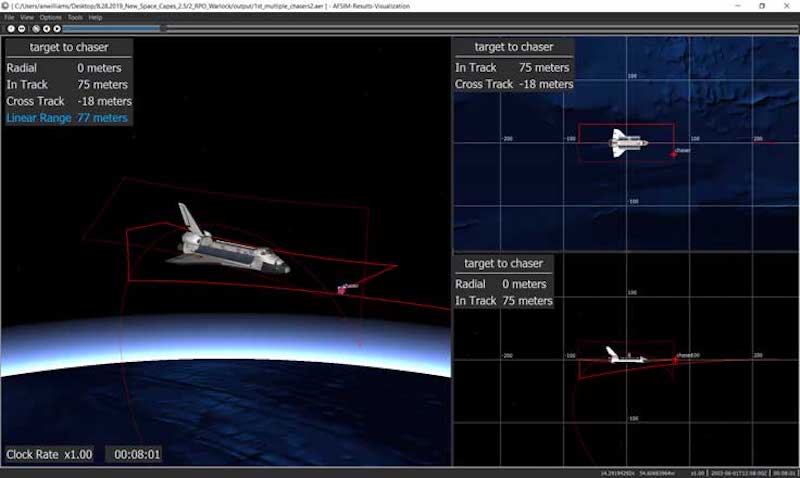Select the chaser marker in the 3D view
This screenshot has width=800, height=478.
[x=342, y=290]
